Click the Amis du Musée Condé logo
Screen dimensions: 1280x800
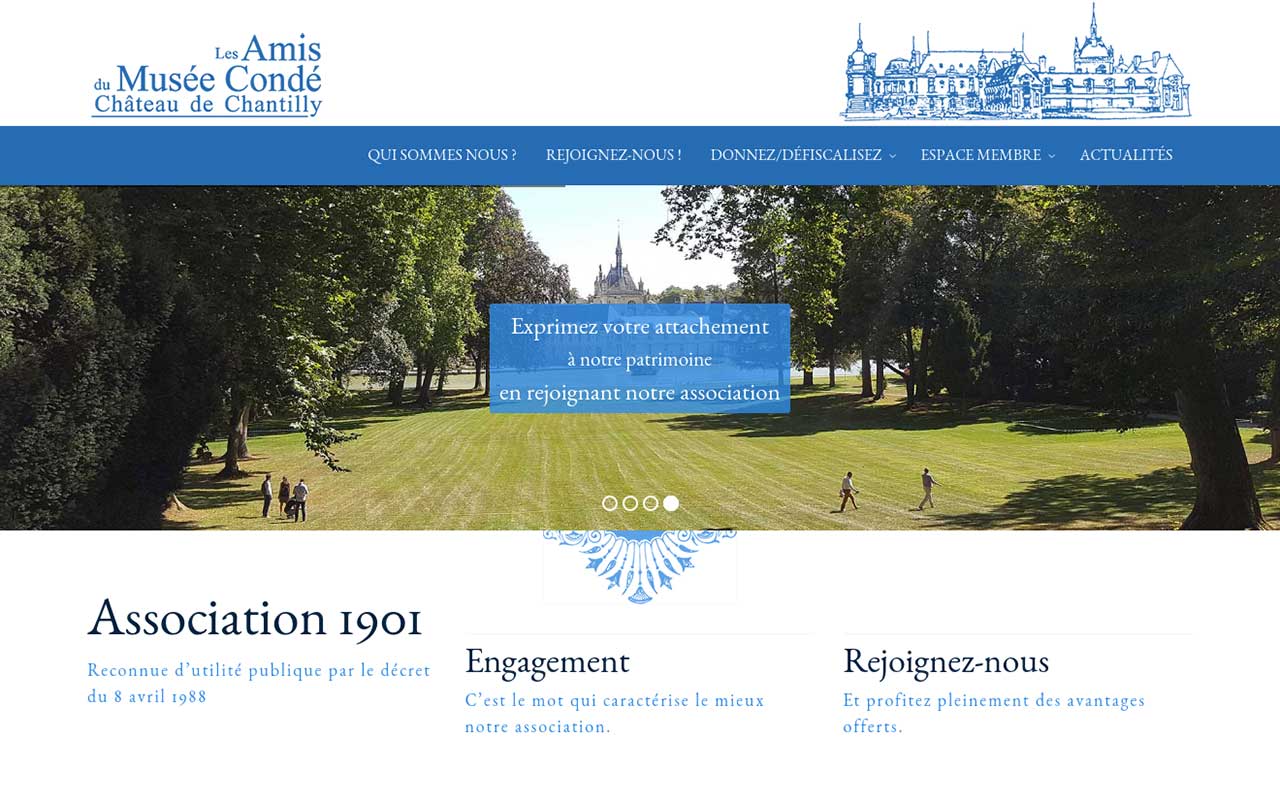tap(207, 76)
